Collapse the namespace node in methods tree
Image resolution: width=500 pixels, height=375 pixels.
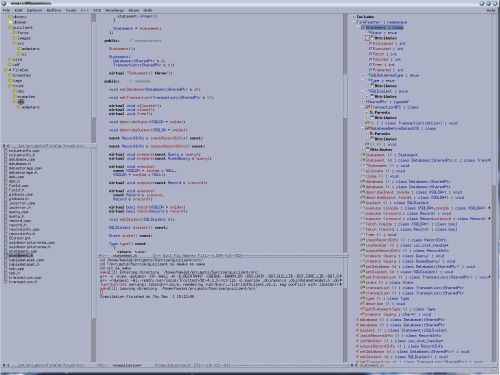[x=354, y=22]
